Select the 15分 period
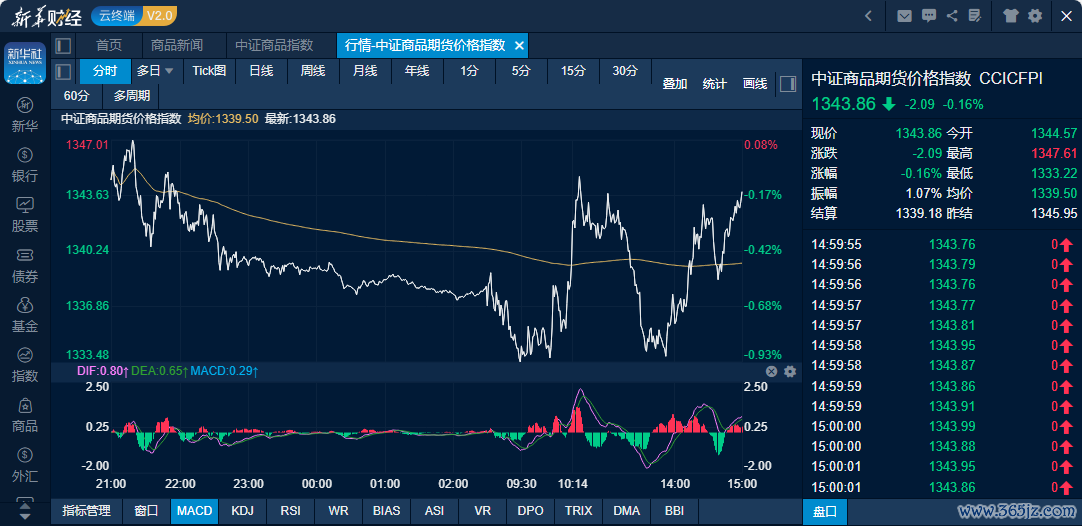Viewport: 1082px width, 526px height. coord(573,70)
